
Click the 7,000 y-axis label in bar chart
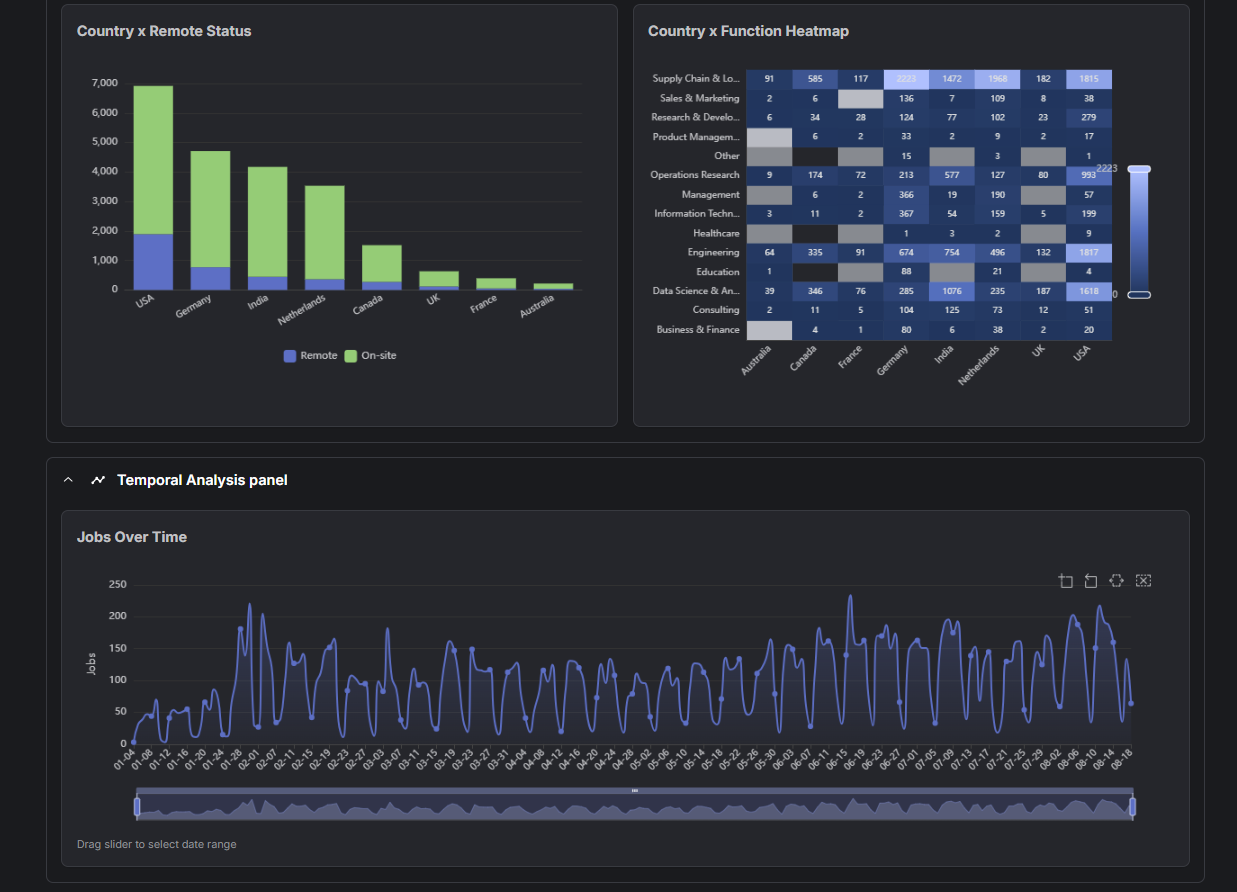click(105, 83)
